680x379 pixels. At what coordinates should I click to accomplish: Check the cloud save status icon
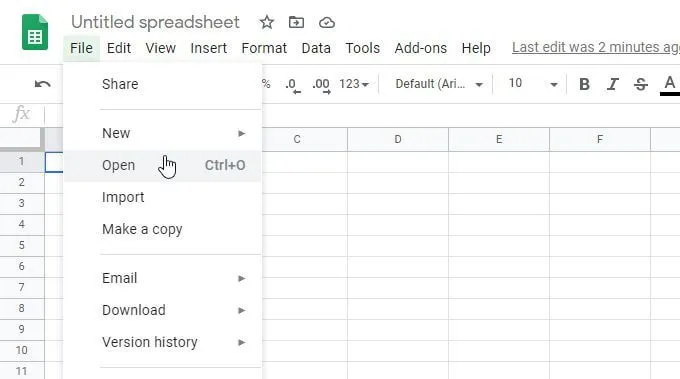click(327, 23)
